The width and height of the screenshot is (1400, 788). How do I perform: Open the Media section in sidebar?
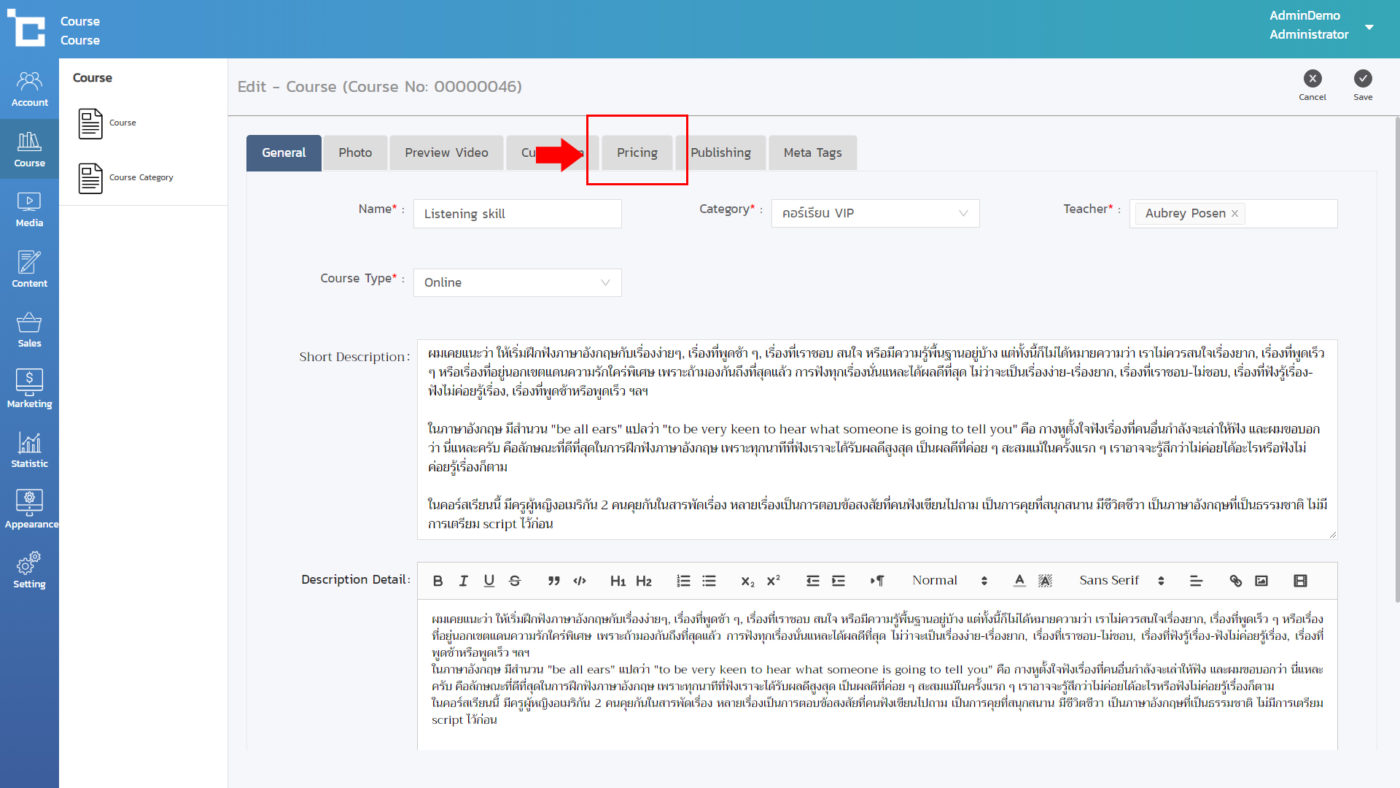click(x=29, y=210)
